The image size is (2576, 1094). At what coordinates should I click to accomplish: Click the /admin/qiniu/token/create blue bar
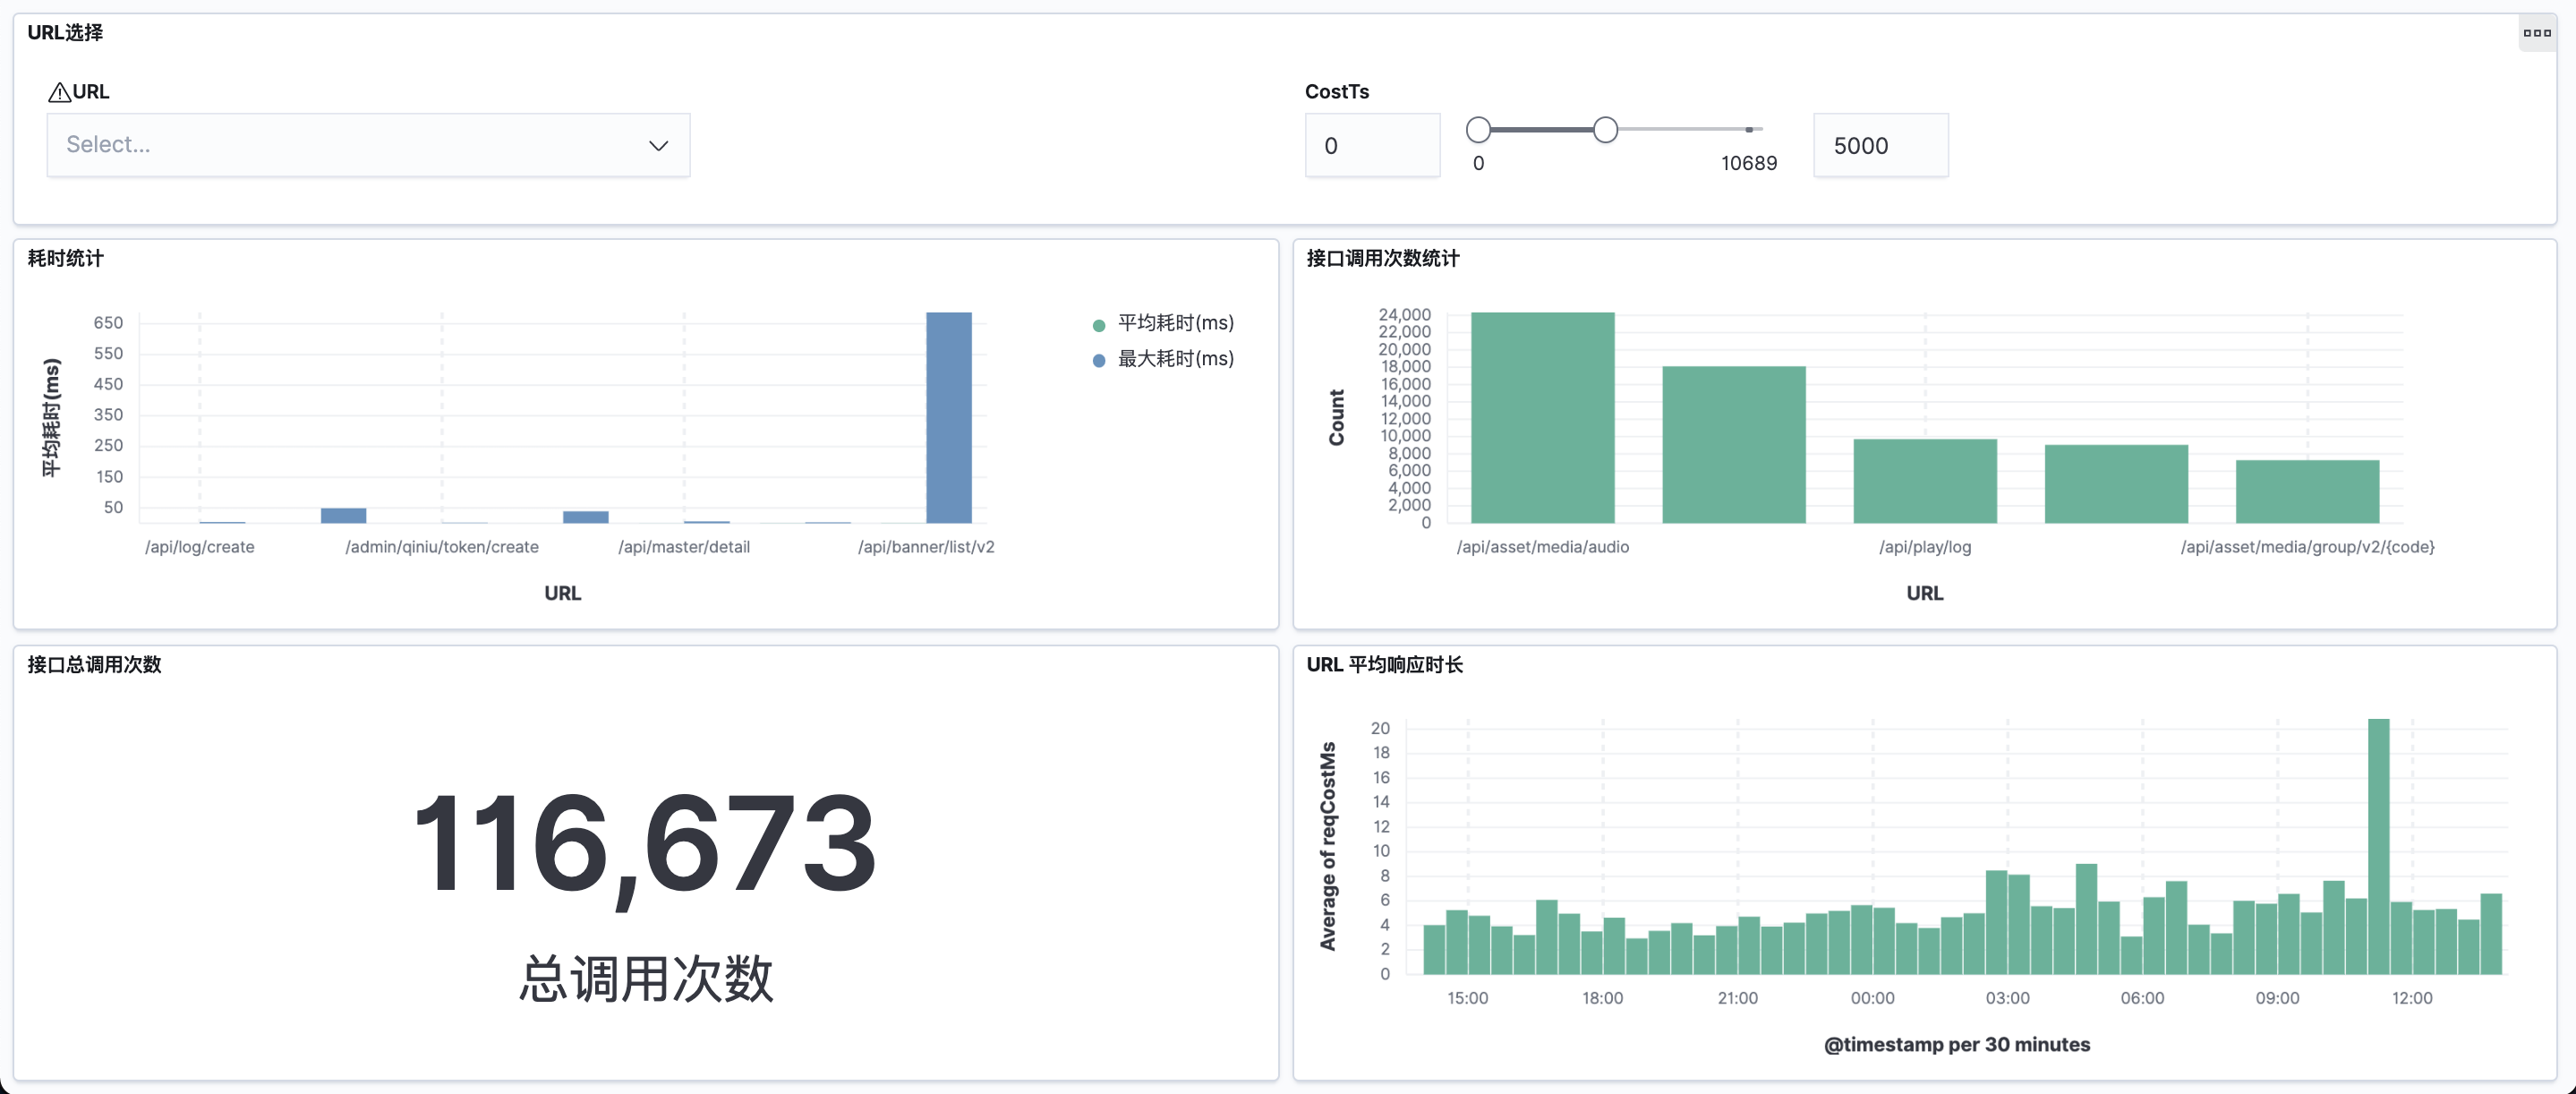(x=343, y=515)
